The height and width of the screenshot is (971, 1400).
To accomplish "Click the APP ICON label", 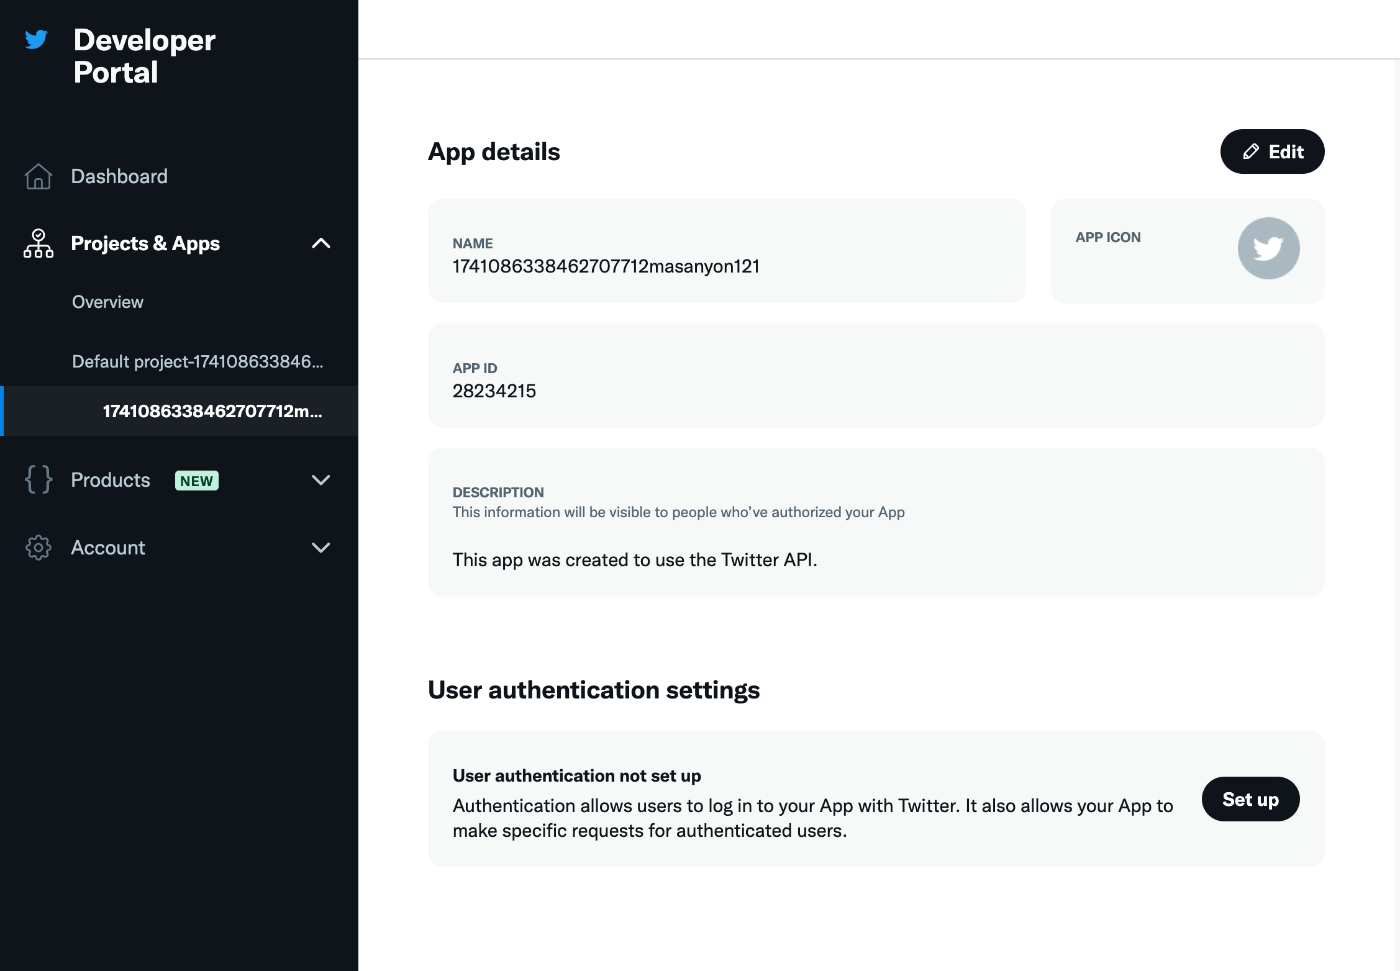I will pos(1108,237).
